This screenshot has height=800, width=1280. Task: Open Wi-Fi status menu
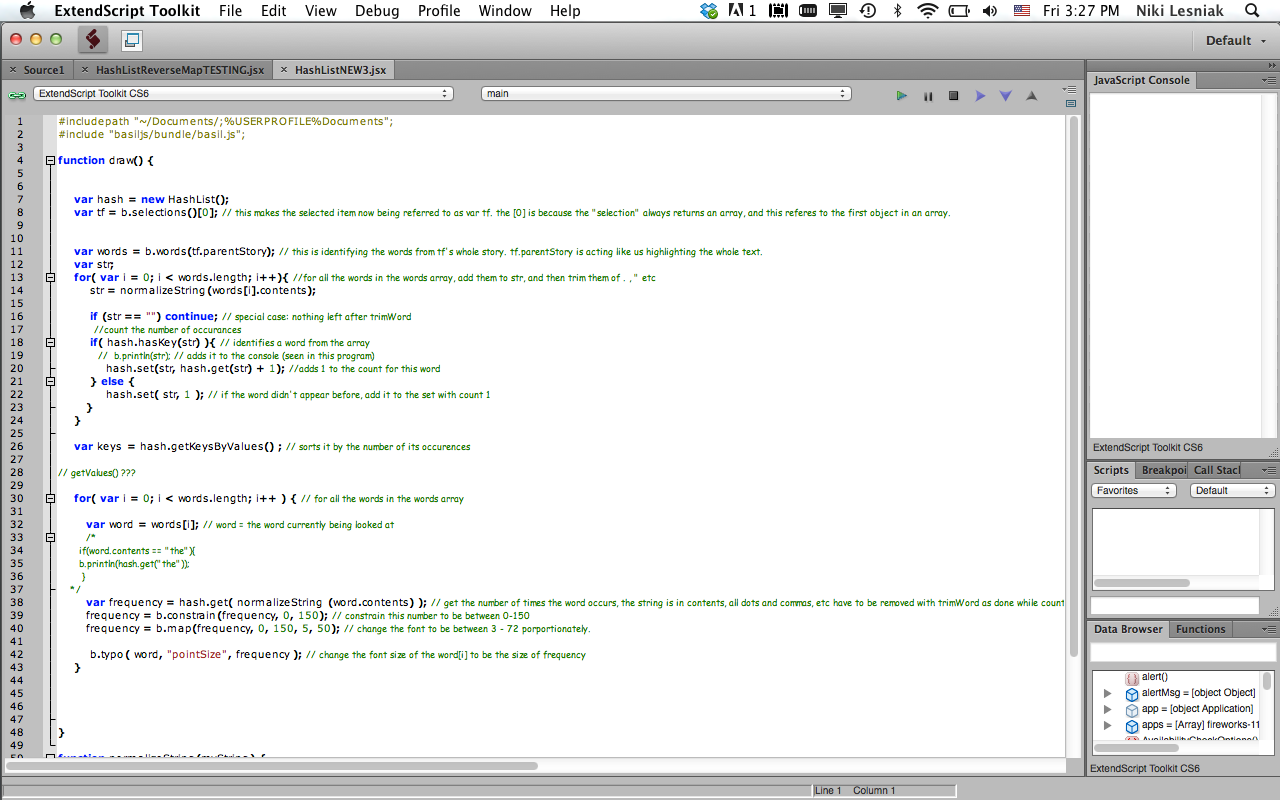click(x=928, y=11)
